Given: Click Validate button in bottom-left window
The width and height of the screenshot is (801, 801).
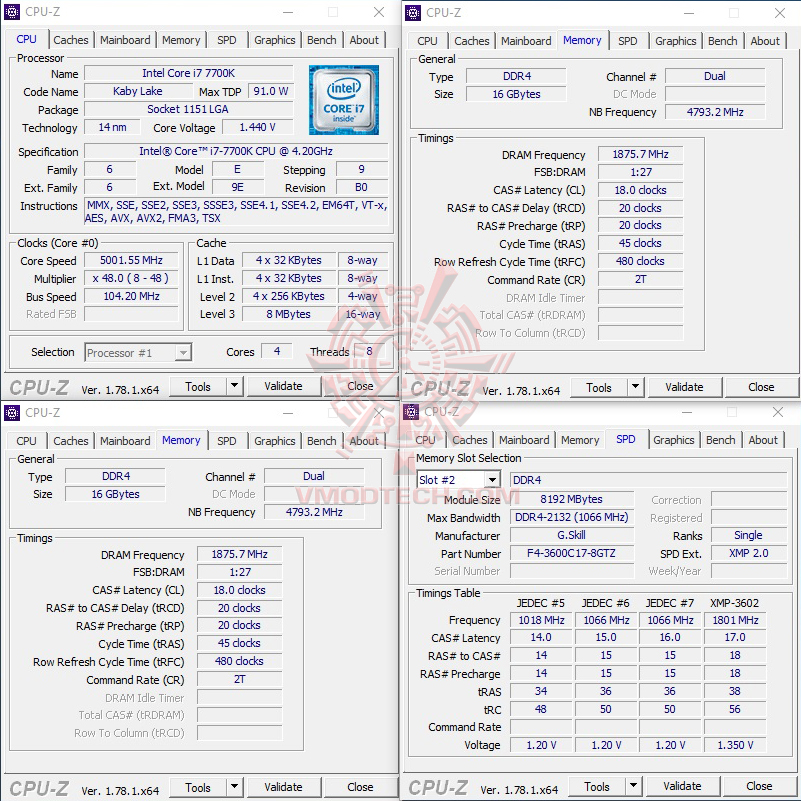Looking at the screenshot, I should tap(283, 787).
